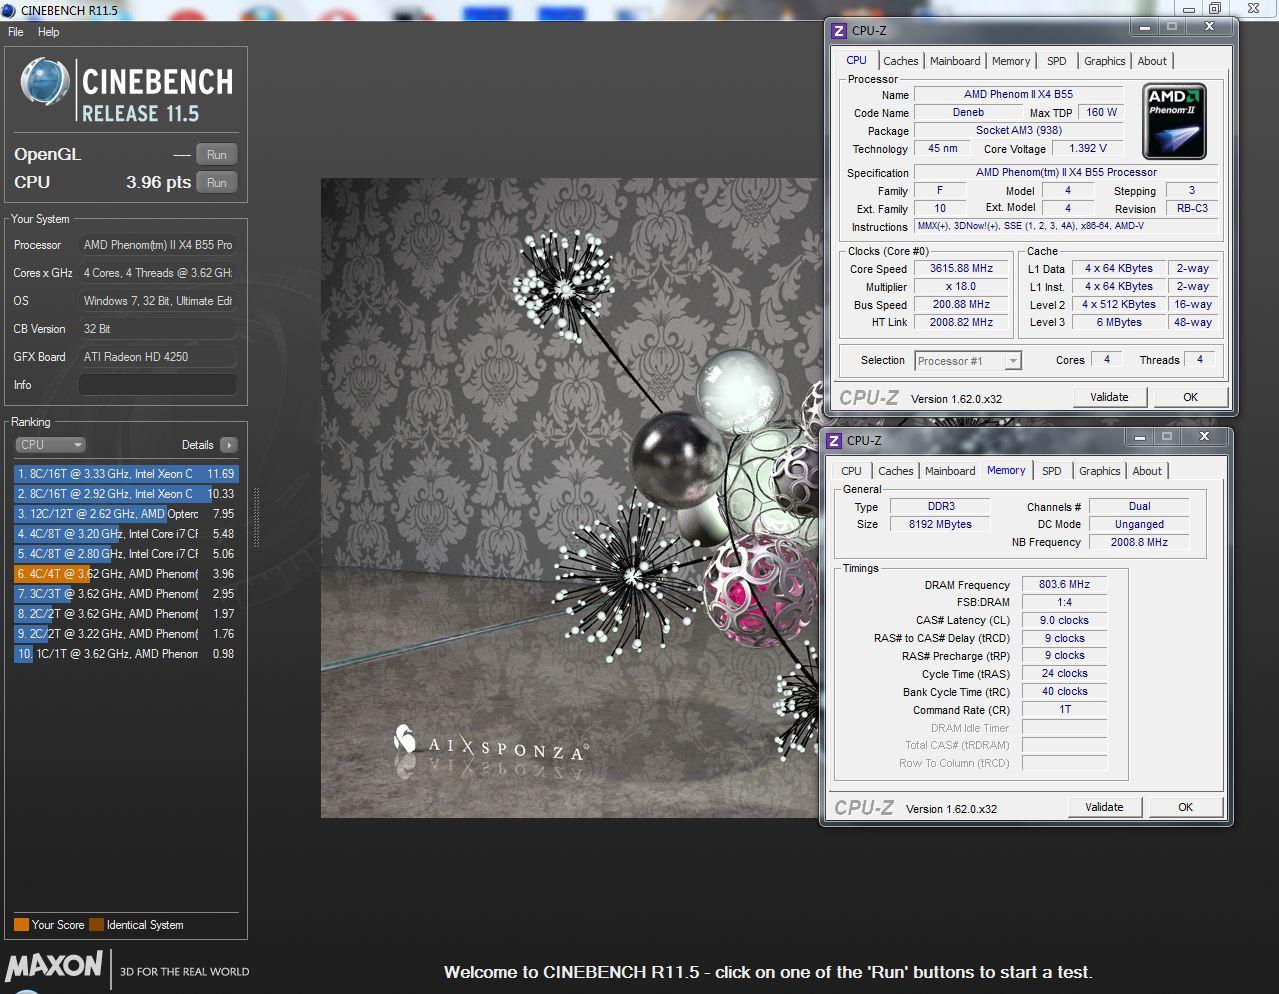
Task: Open the Help menu in Cinebench
Action: (48, 32)
